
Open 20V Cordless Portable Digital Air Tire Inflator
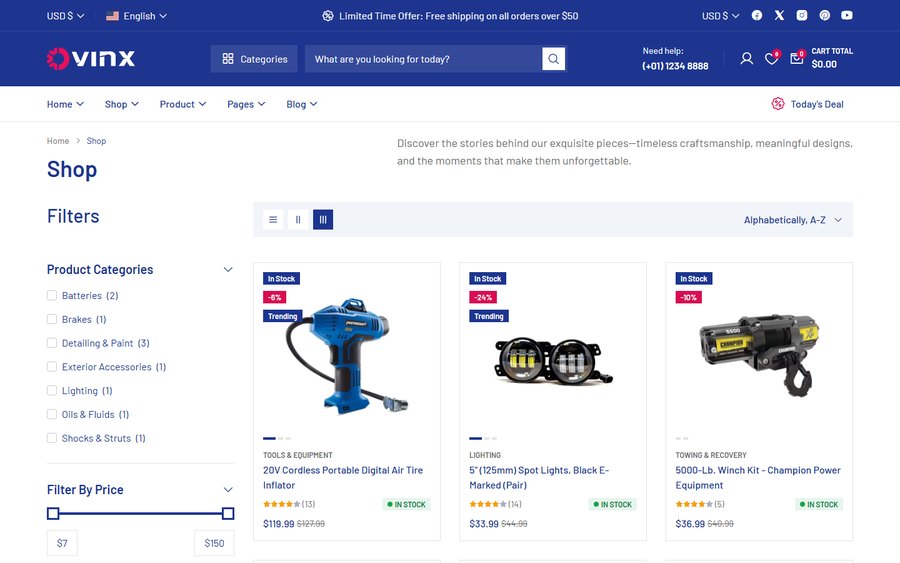pos(343,477)
